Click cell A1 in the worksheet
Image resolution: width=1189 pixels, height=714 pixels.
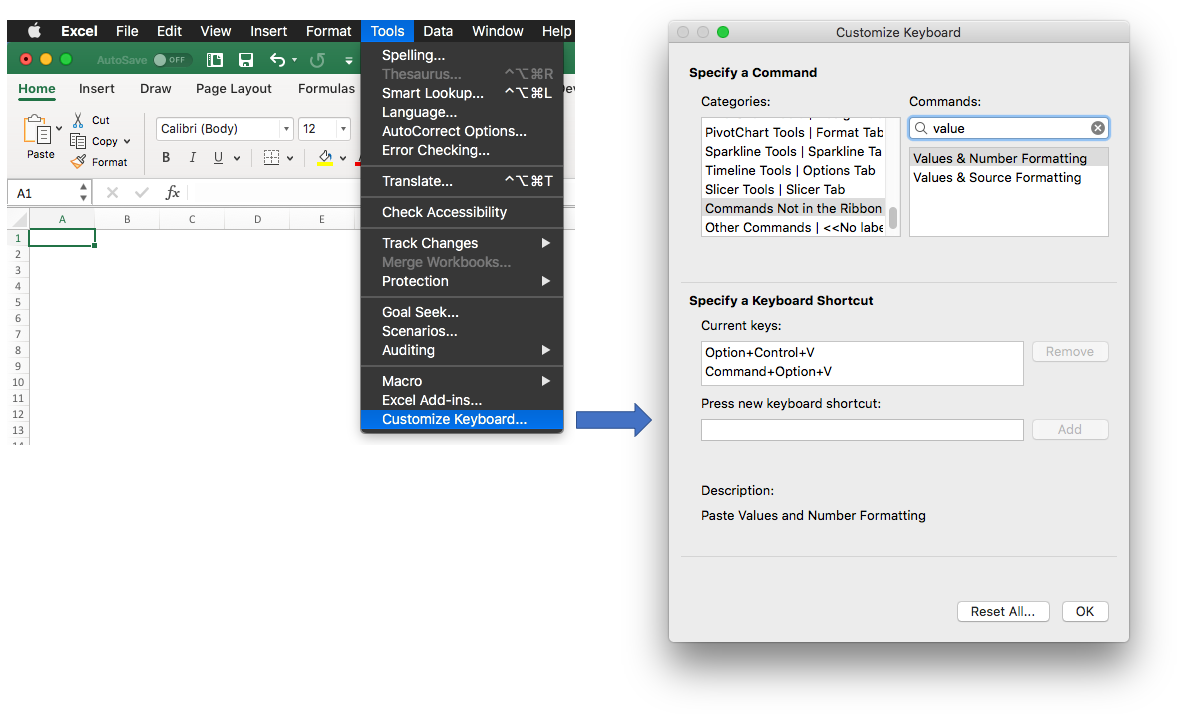(x=61, y=238)
